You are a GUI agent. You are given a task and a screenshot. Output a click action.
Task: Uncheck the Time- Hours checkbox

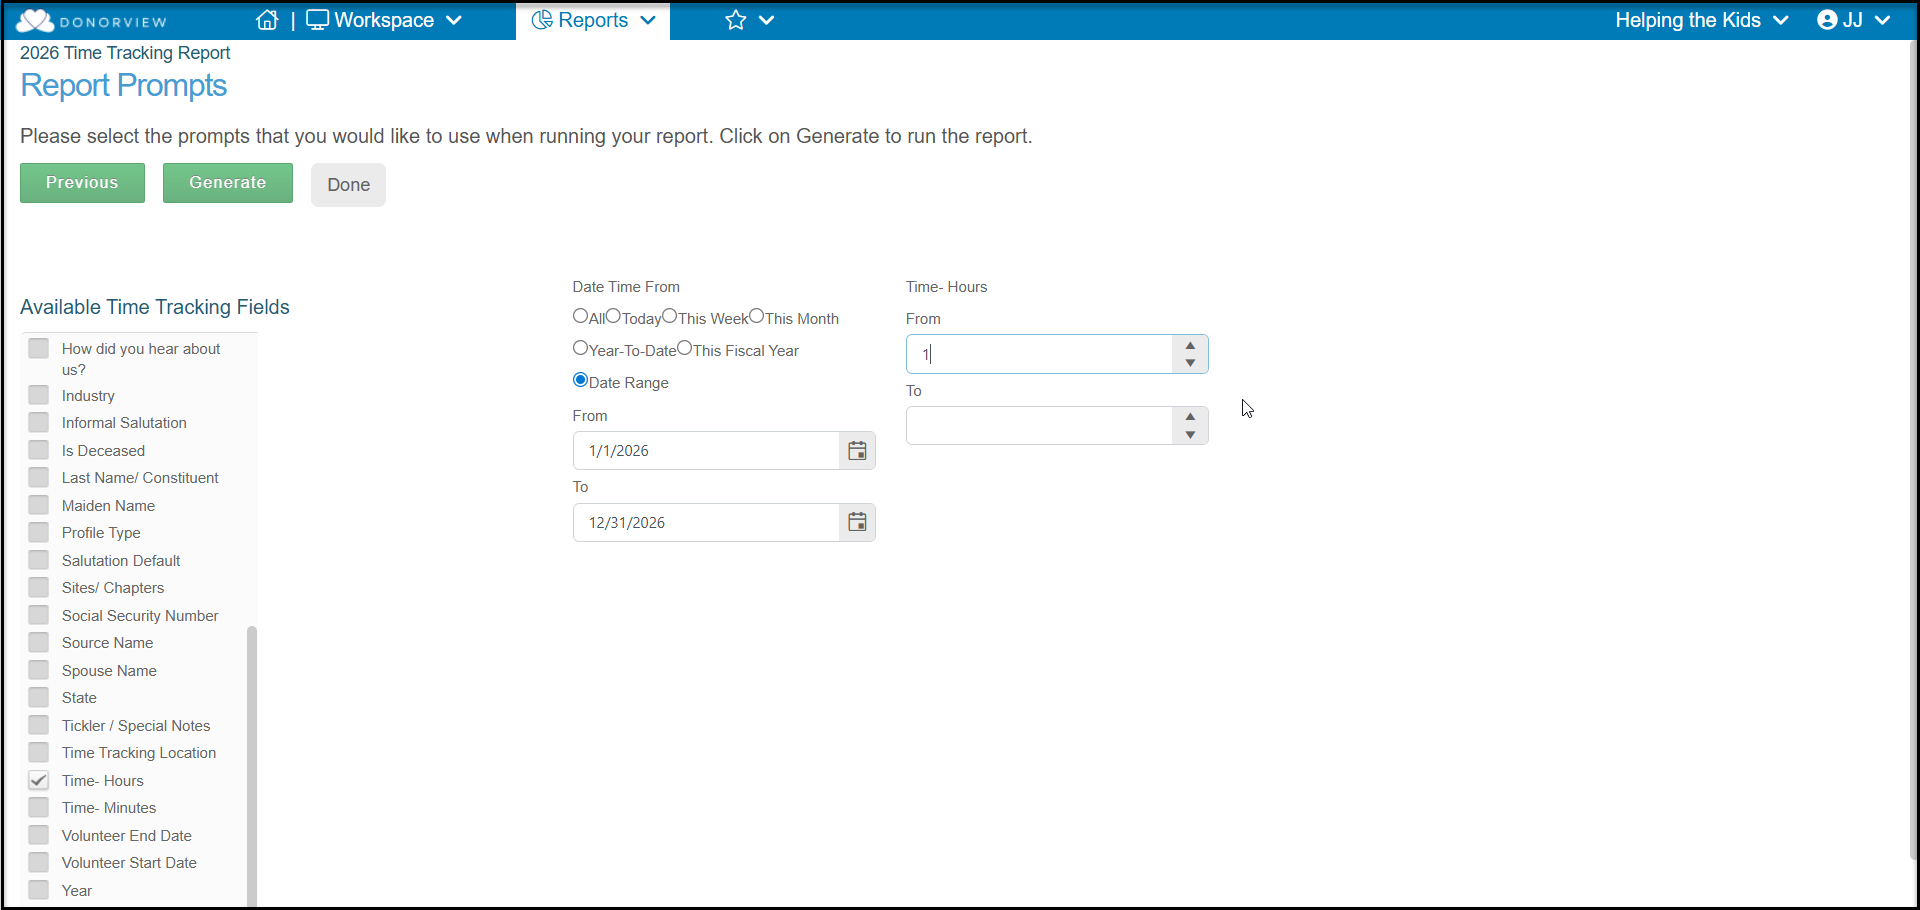coord(39,780)
